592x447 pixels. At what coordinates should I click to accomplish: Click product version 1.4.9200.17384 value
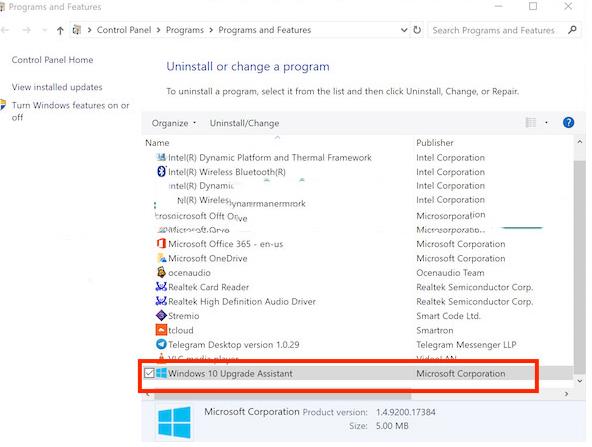click(405, 412)
